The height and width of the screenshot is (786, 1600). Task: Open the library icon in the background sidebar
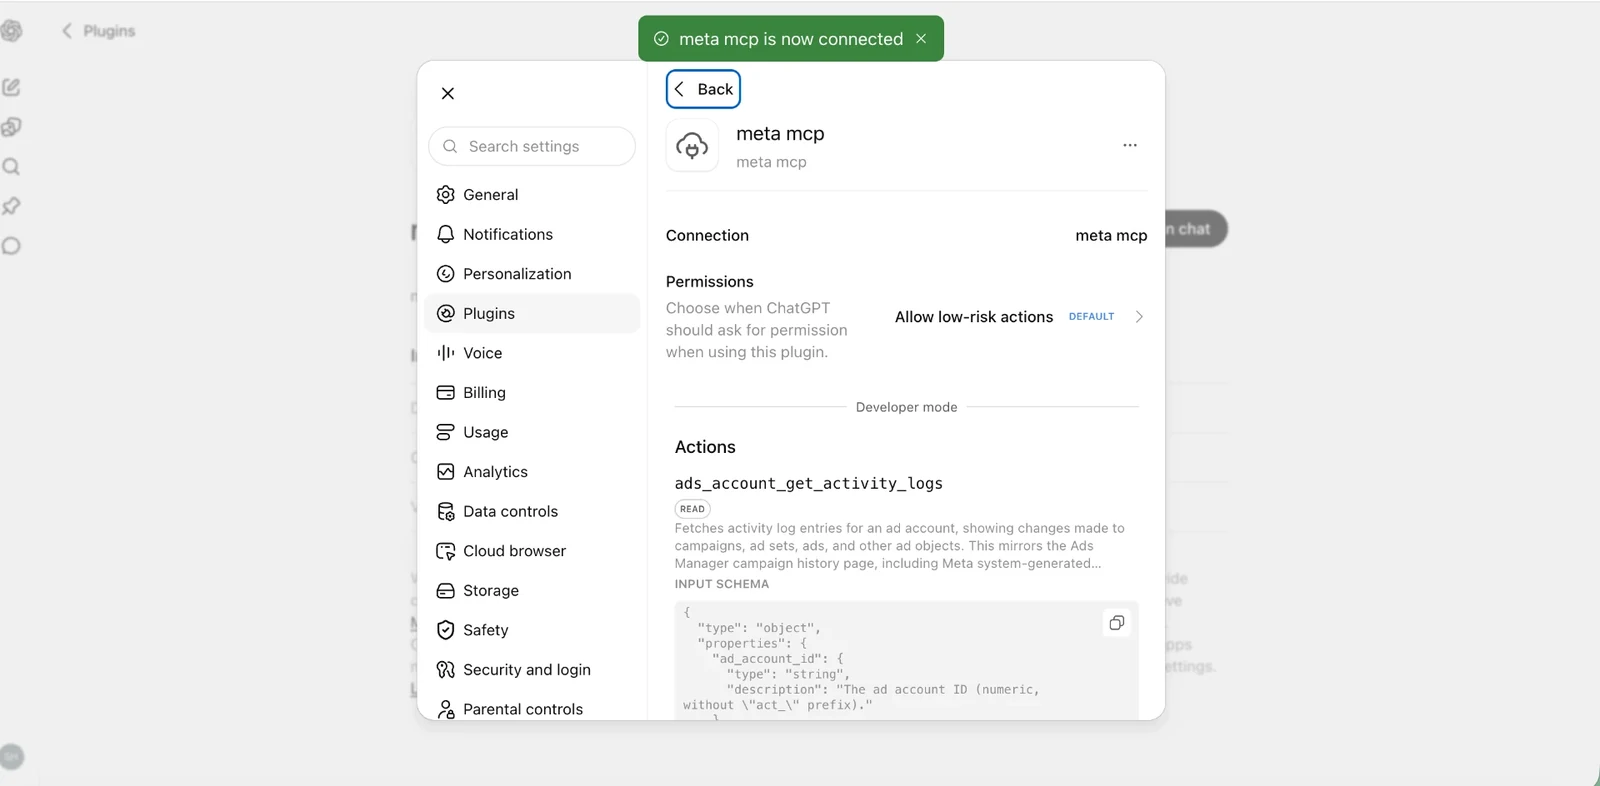tap(11, 127)
